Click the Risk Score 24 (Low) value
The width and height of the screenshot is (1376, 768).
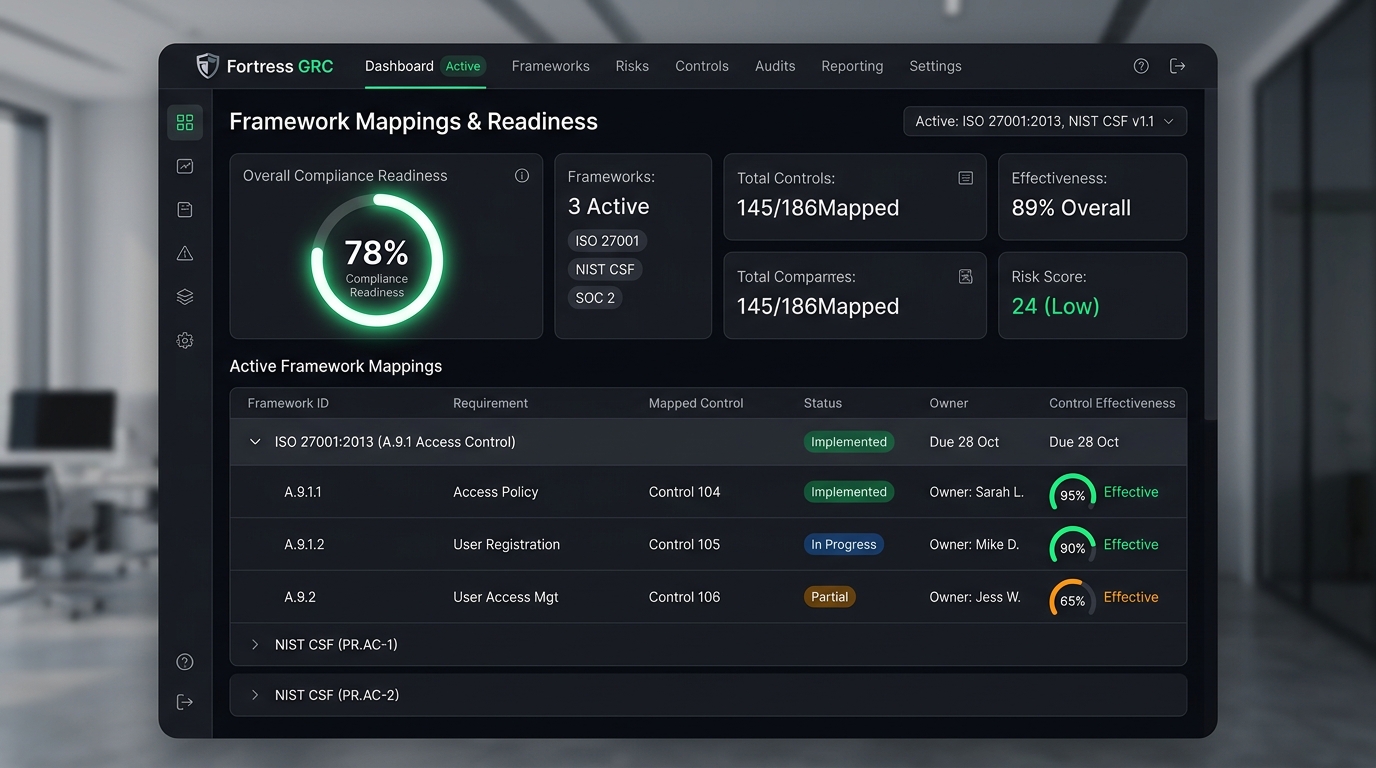point(1055,306)
